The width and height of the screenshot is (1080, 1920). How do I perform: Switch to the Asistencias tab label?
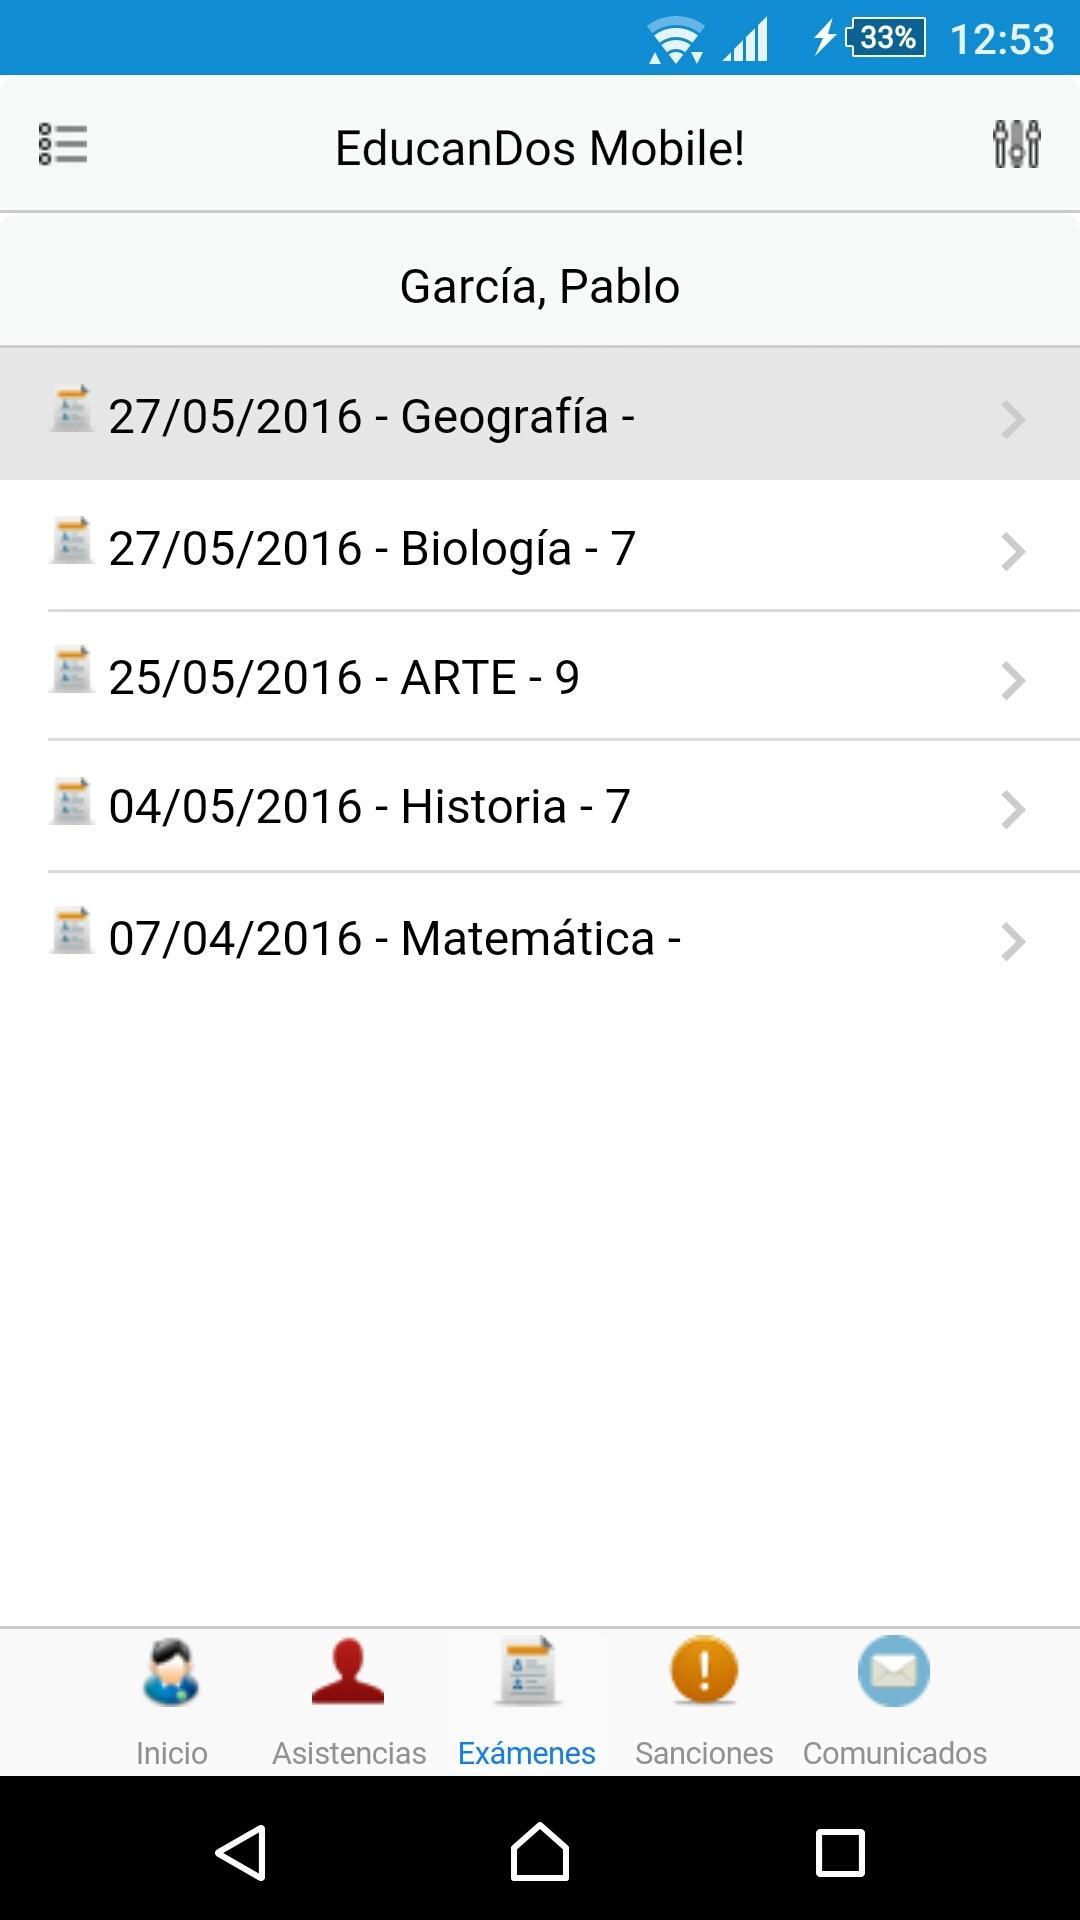[349, 1753]
